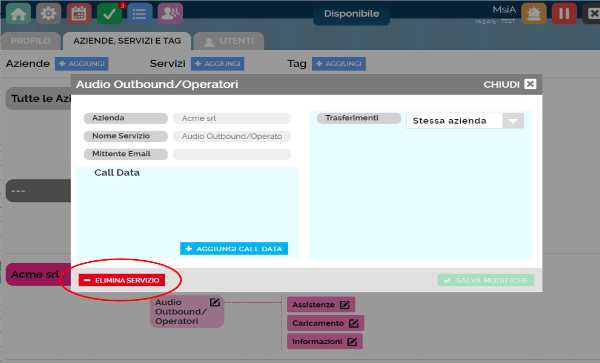Select the Tutte le Aziende card
Viewport: 600px width, 363px height.
[x=39, y=99]
